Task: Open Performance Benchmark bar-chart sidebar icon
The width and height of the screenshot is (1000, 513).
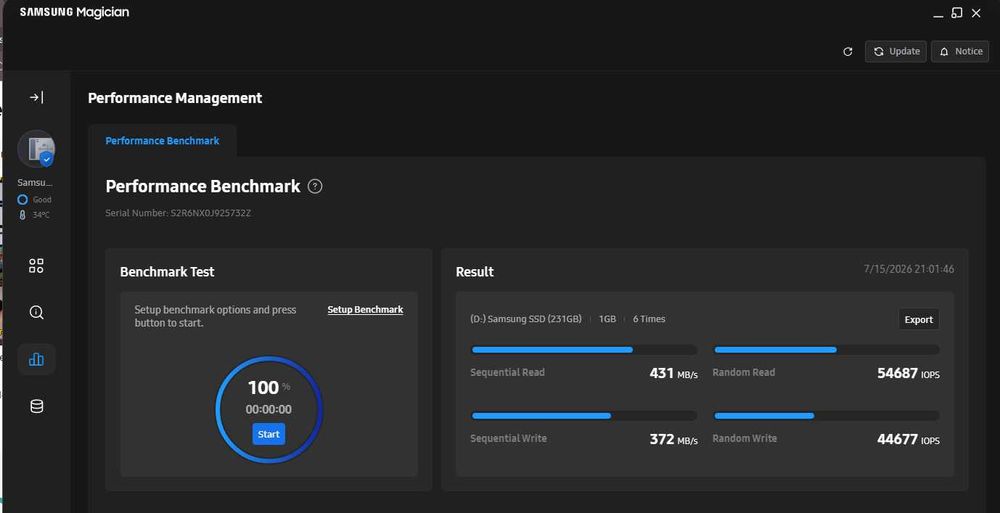Action: click(x=36, y=359)
